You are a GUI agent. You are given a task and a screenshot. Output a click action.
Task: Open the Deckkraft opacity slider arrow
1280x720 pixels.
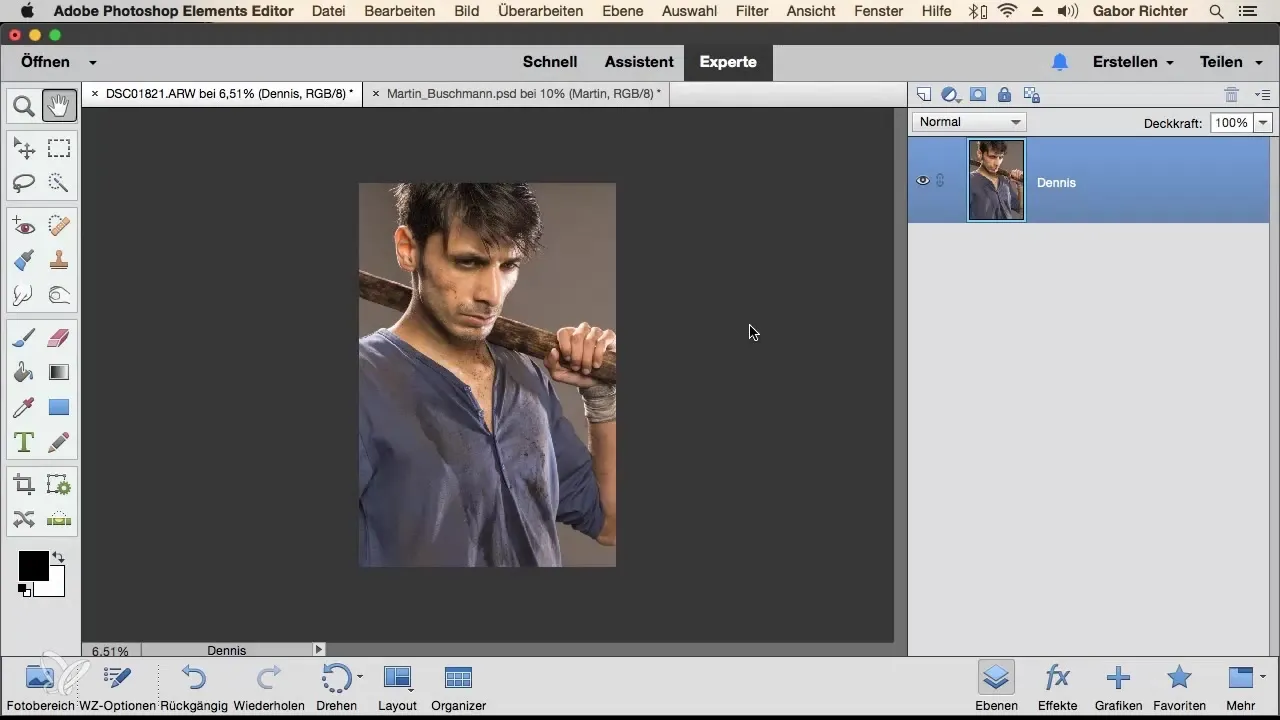1263,122
